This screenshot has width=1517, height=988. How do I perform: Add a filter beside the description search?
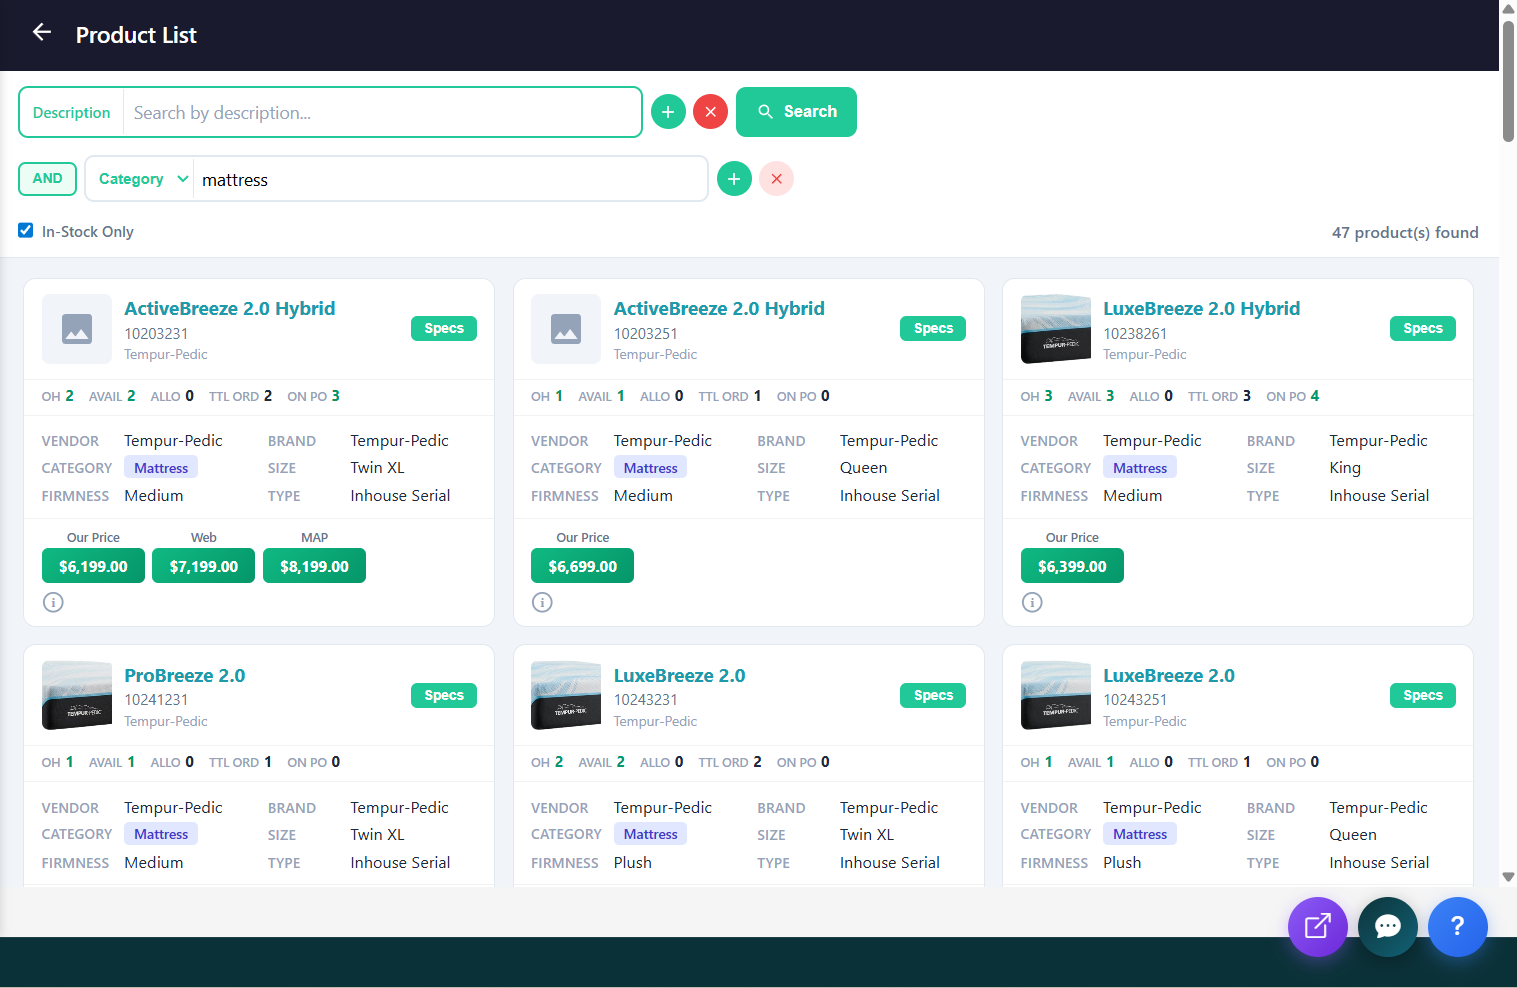click(668, 112)
